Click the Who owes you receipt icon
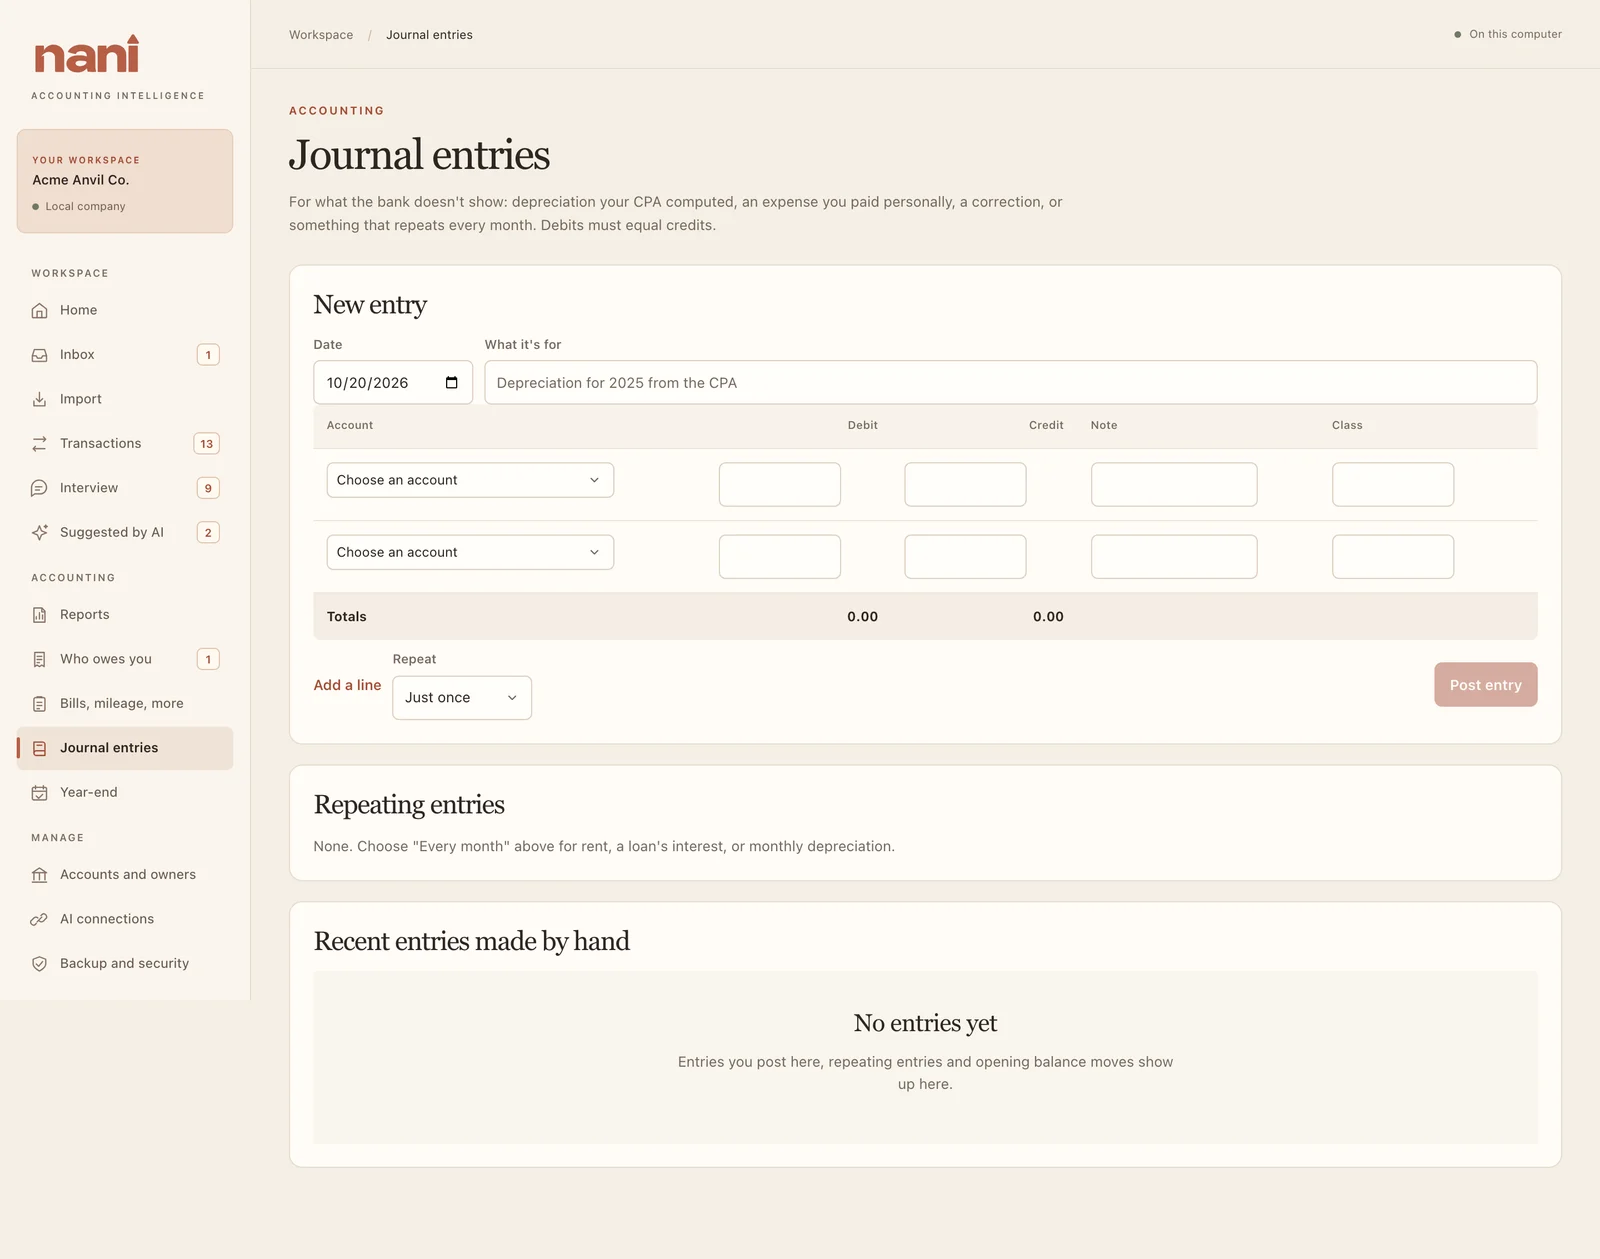The image size is (1600, 1259). 39,659
